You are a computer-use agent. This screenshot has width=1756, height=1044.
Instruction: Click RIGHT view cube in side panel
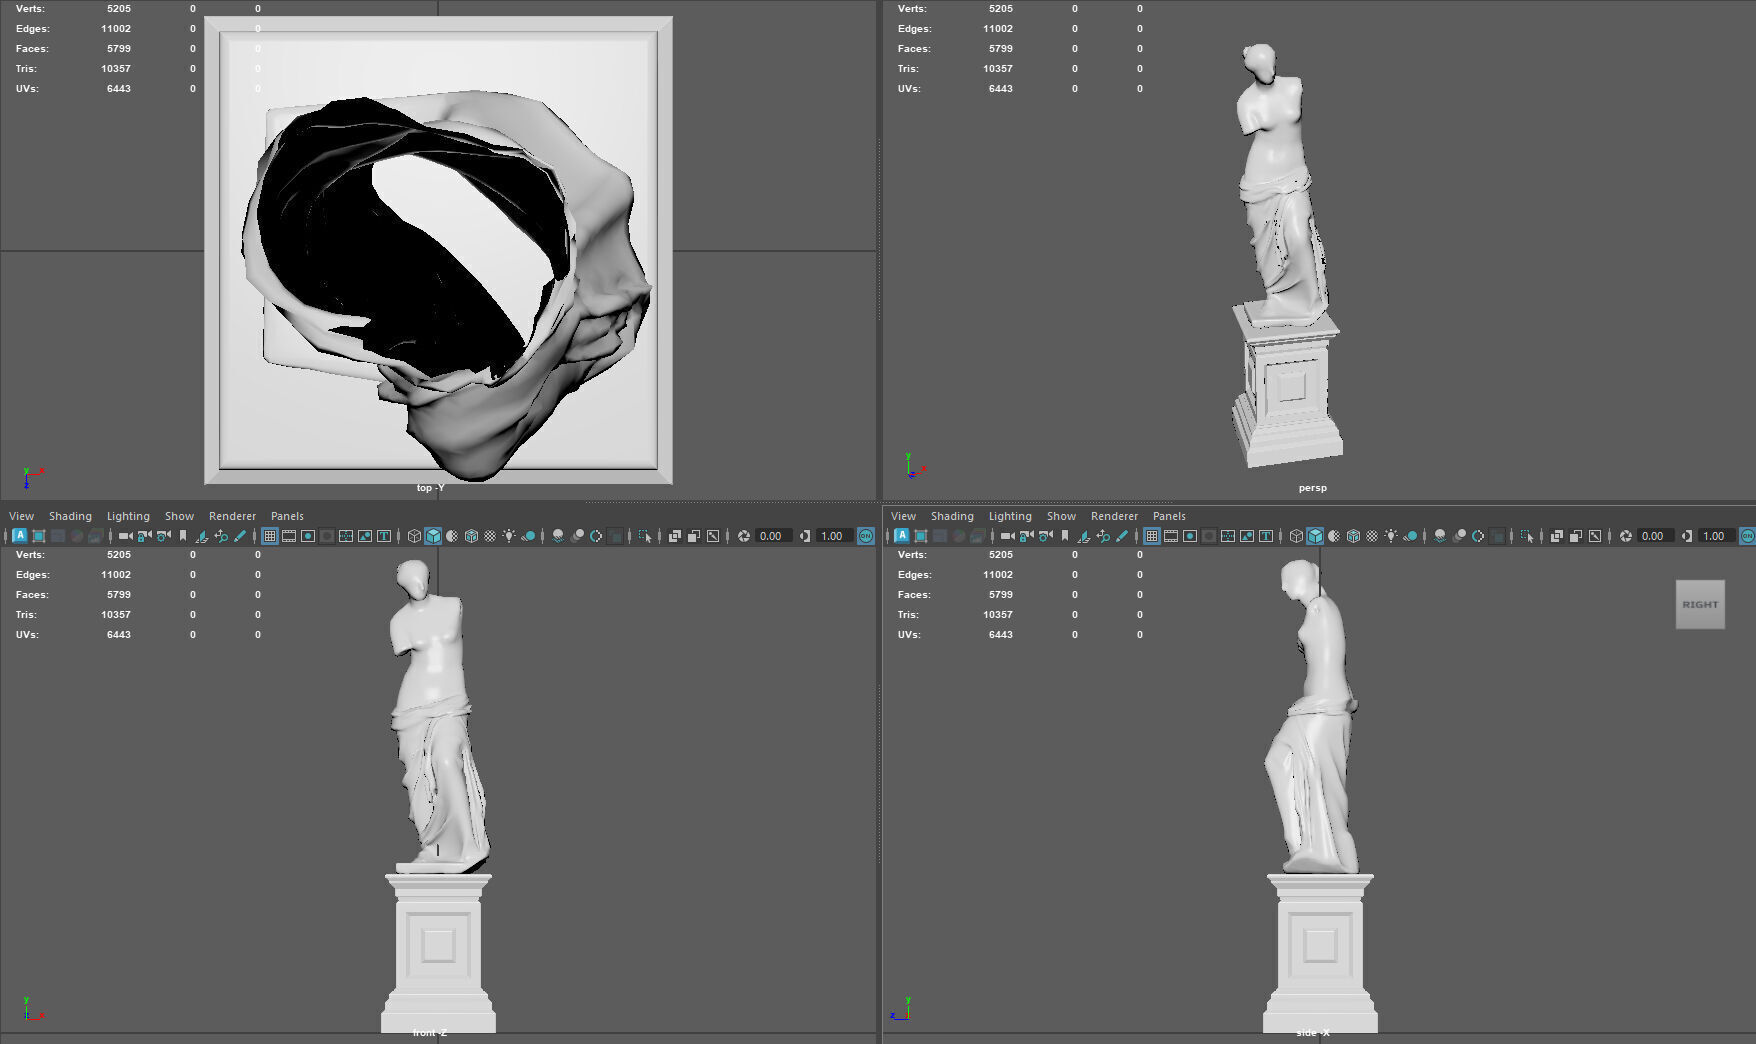click(x=1700, y=604)
